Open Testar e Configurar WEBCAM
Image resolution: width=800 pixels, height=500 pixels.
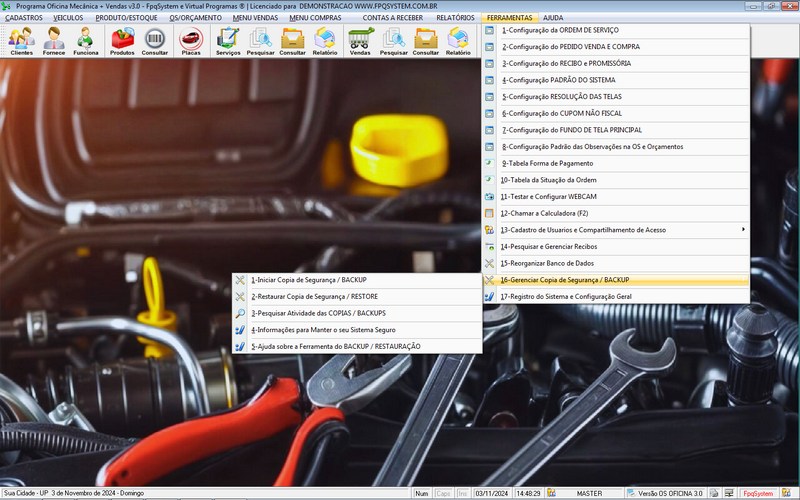[x=547, y=197]
